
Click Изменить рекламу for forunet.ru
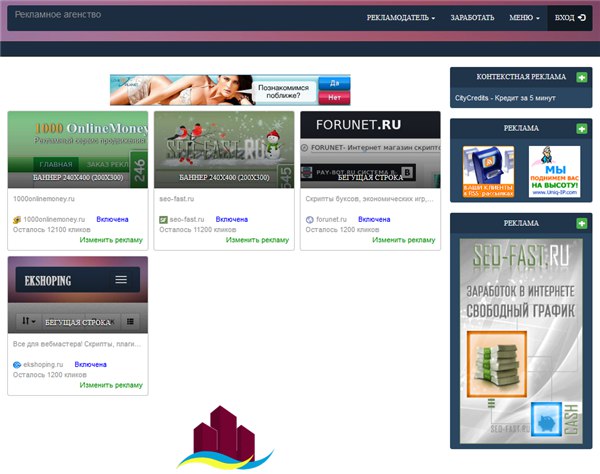point(404,240)
